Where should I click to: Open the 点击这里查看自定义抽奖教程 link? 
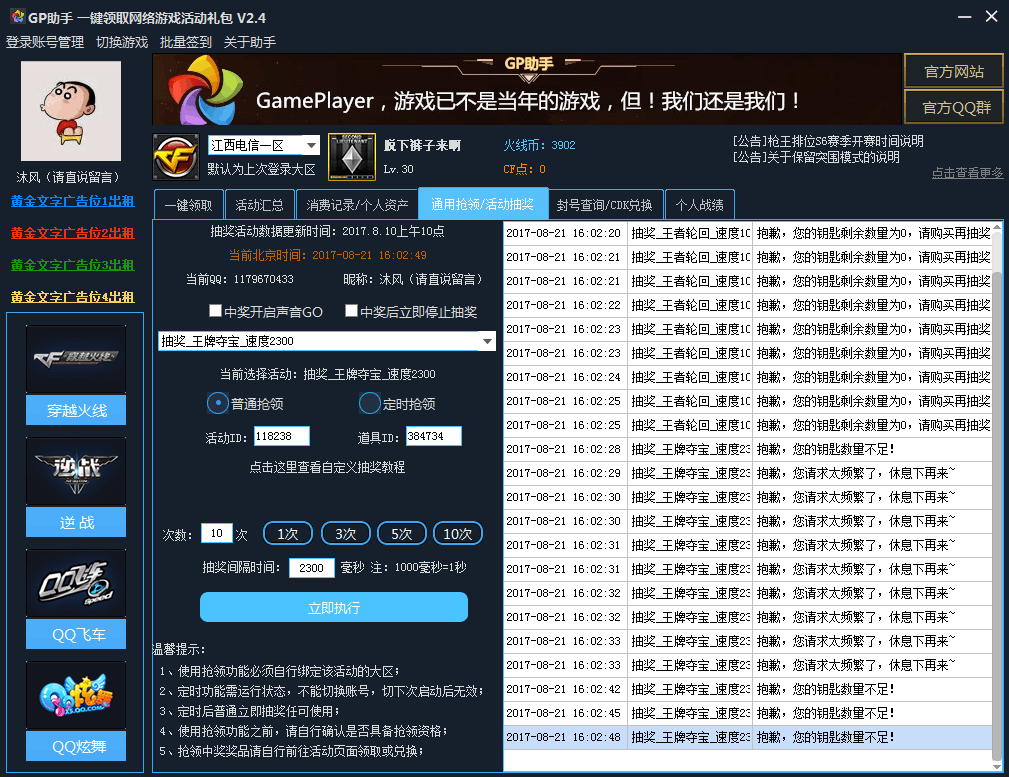[327, 467]
